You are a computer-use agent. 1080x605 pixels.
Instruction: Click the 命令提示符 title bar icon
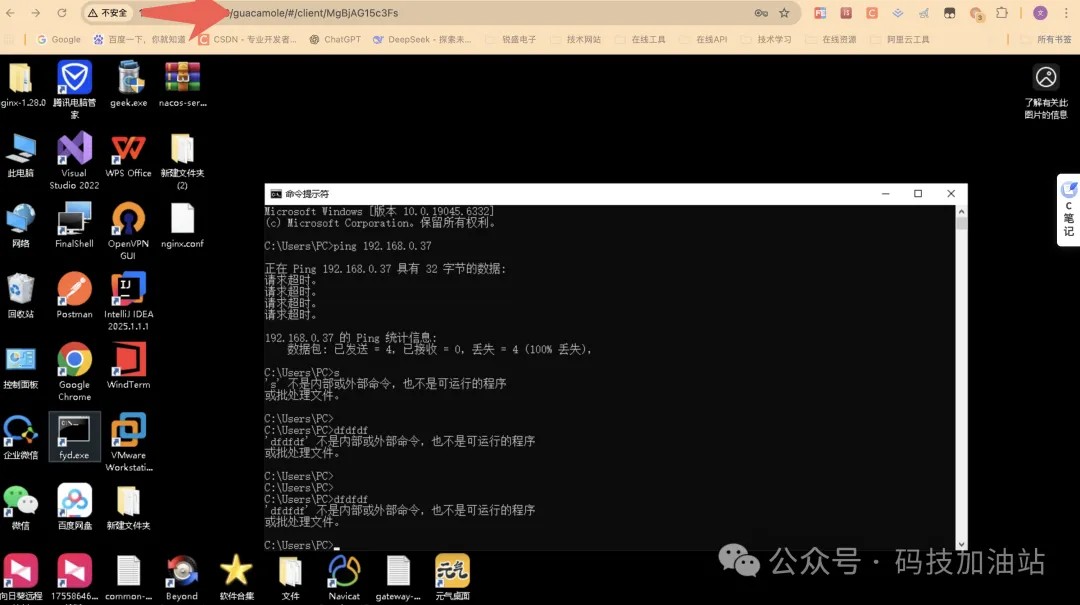[x=276, y=194]
